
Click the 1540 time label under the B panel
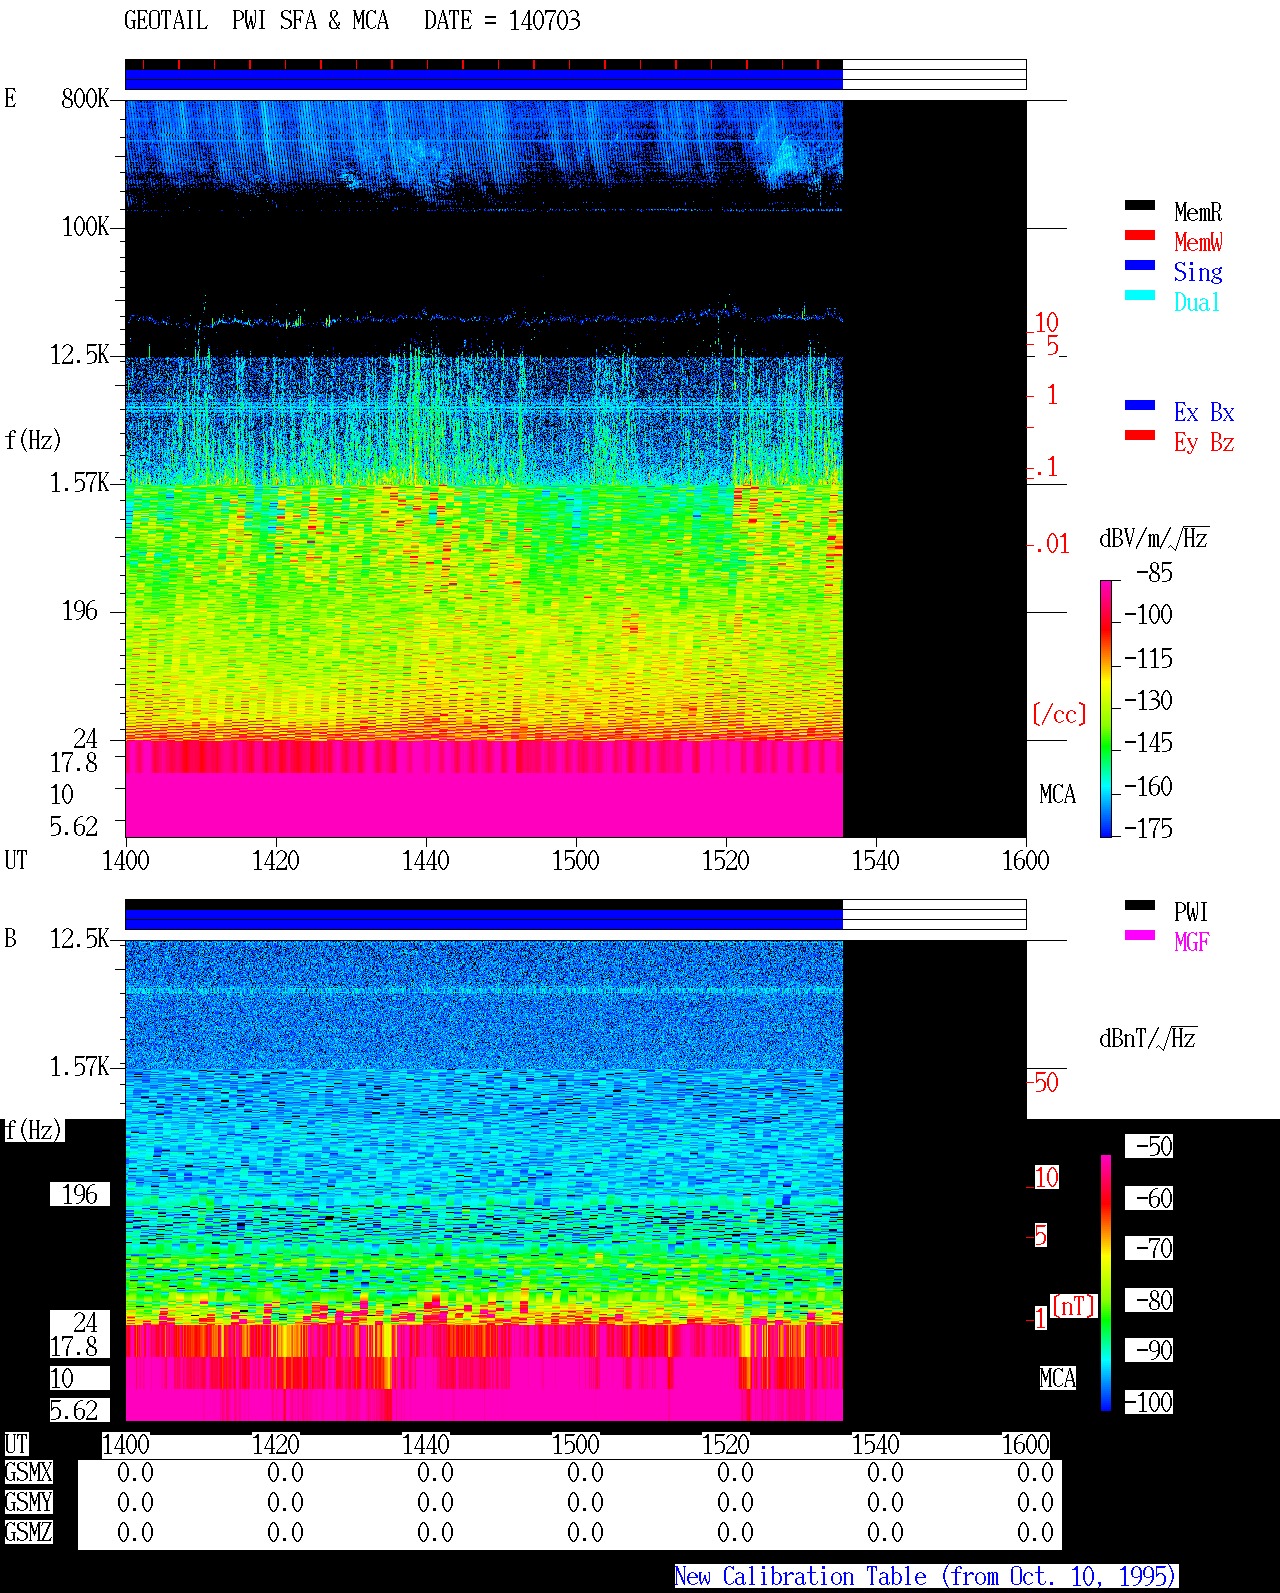pyautogui.click(x=876, y=1444)
